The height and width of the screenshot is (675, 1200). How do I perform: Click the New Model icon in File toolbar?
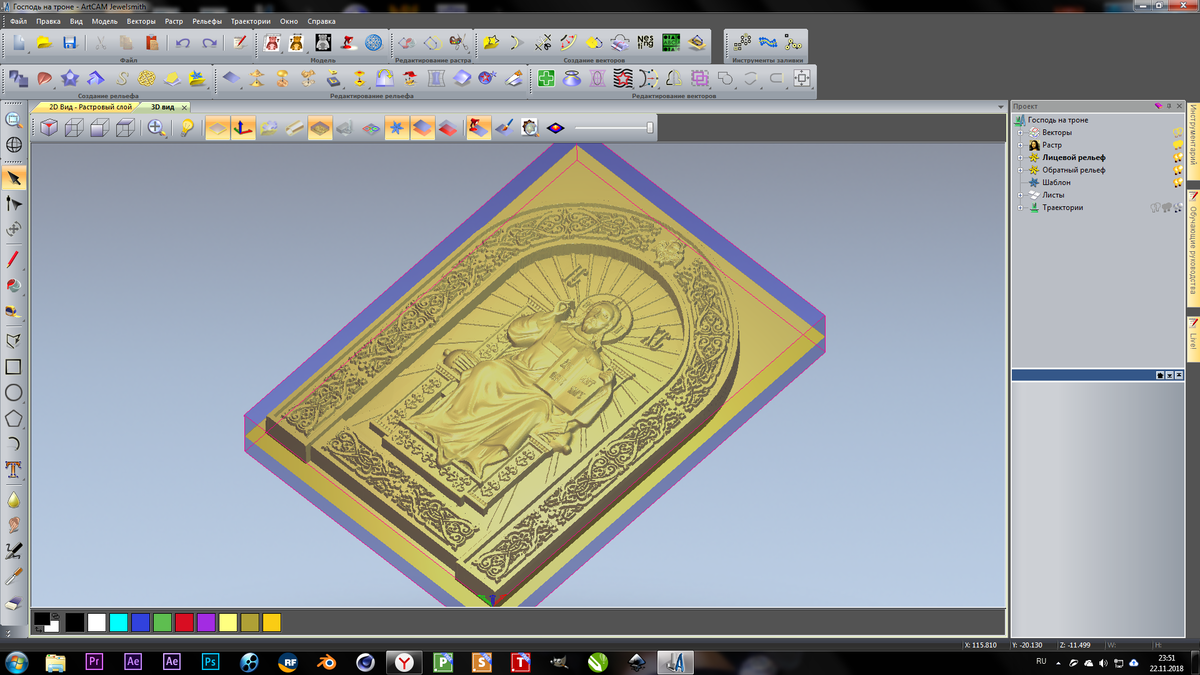click(19, 43)
